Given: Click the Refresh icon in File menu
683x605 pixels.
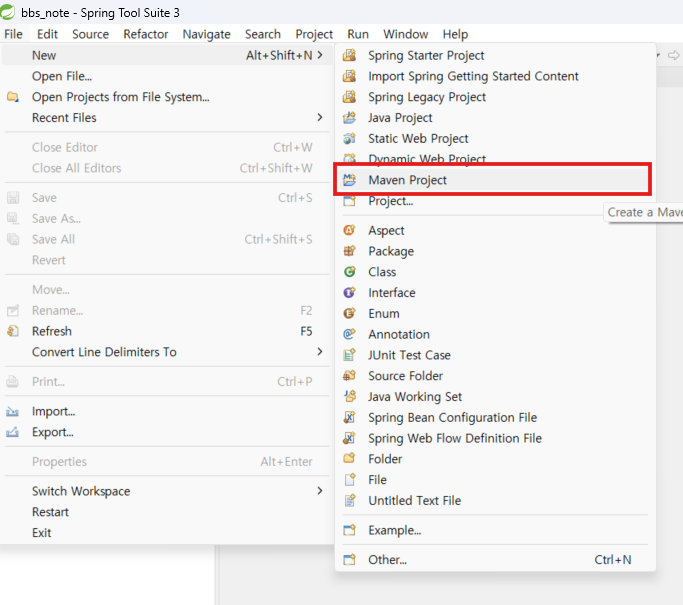Looking at the screenshot, I should click(x=13, y=331).
